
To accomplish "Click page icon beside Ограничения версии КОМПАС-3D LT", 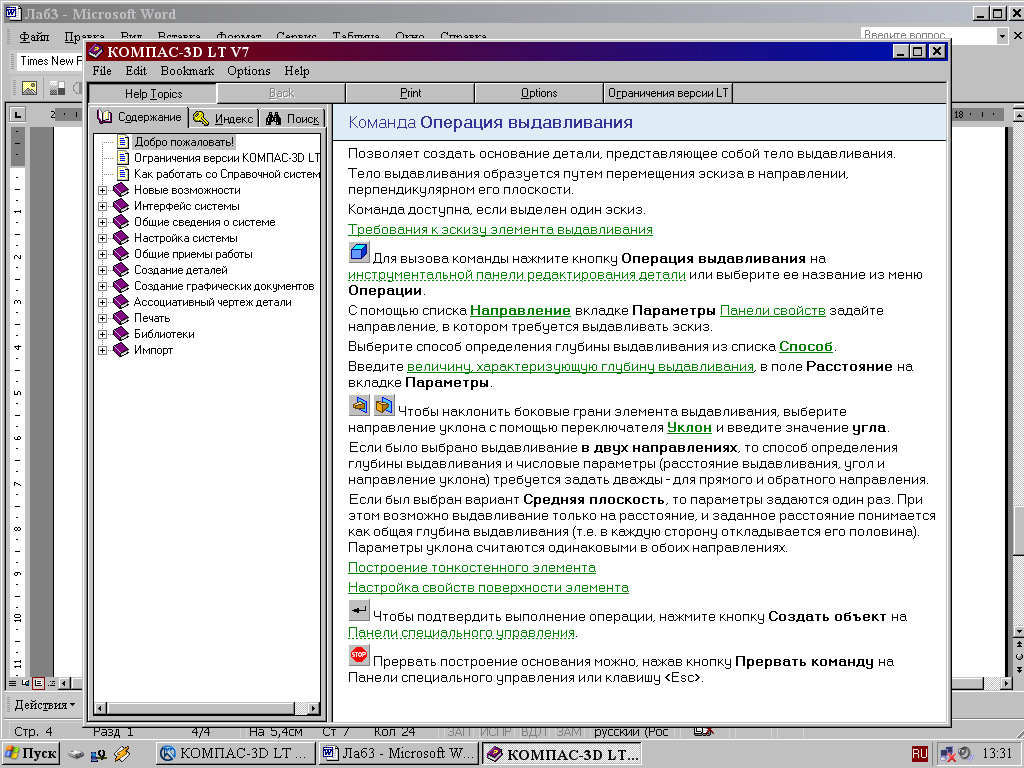I will (123, 157).
